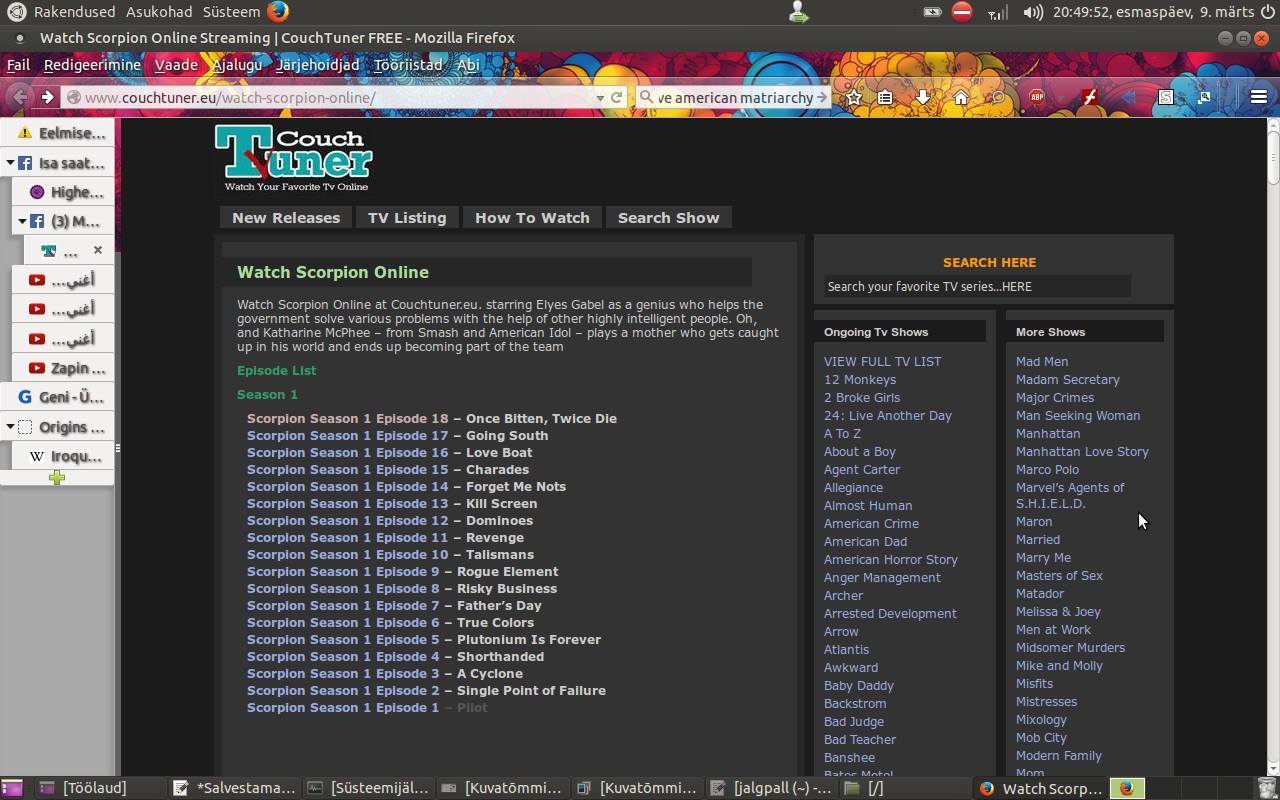1280x800 pixels.
Task: Switch to the 'Zapin...' YouTube tab
Action: [65, 368]
